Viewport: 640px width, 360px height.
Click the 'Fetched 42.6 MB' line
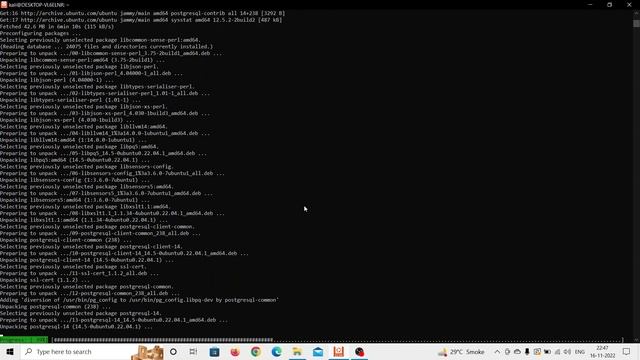57,27
